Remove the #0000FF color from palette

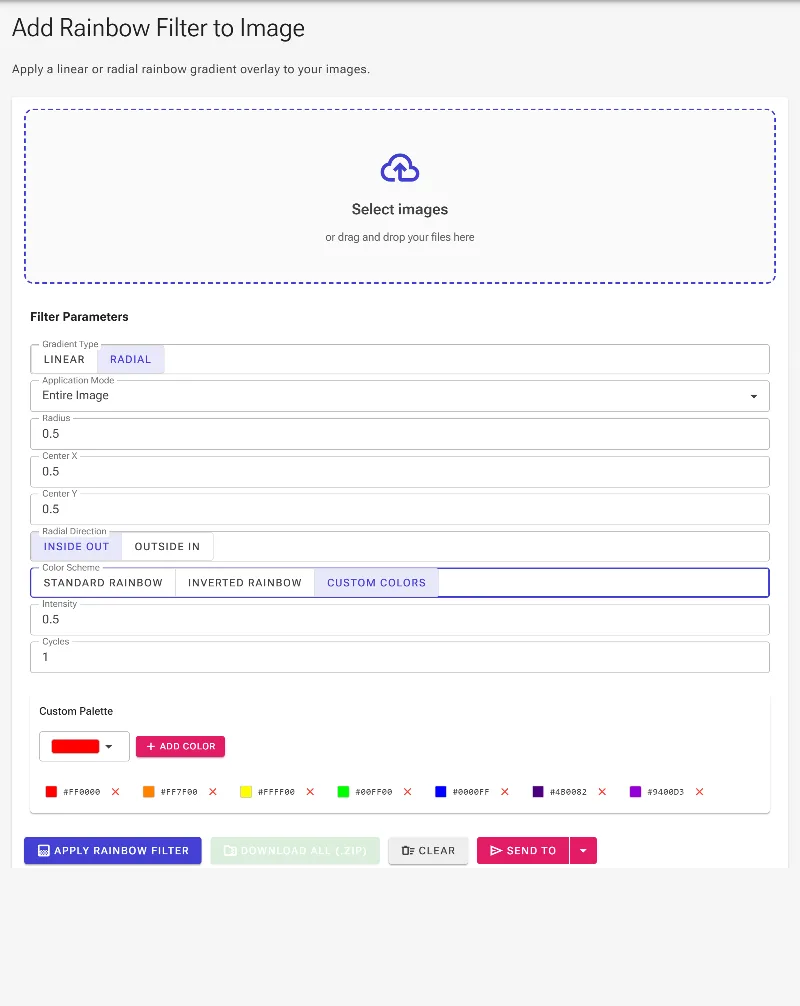505,792
